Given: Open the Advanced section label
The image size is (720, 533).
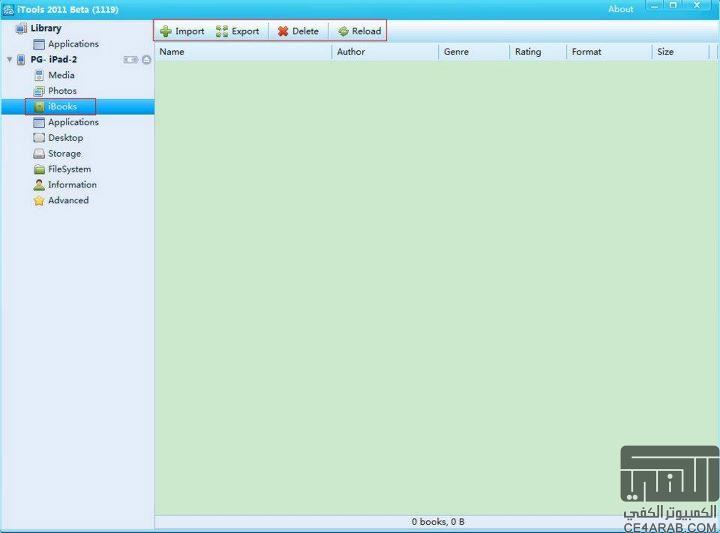Looking at the screenshot, I should [68, 201].
